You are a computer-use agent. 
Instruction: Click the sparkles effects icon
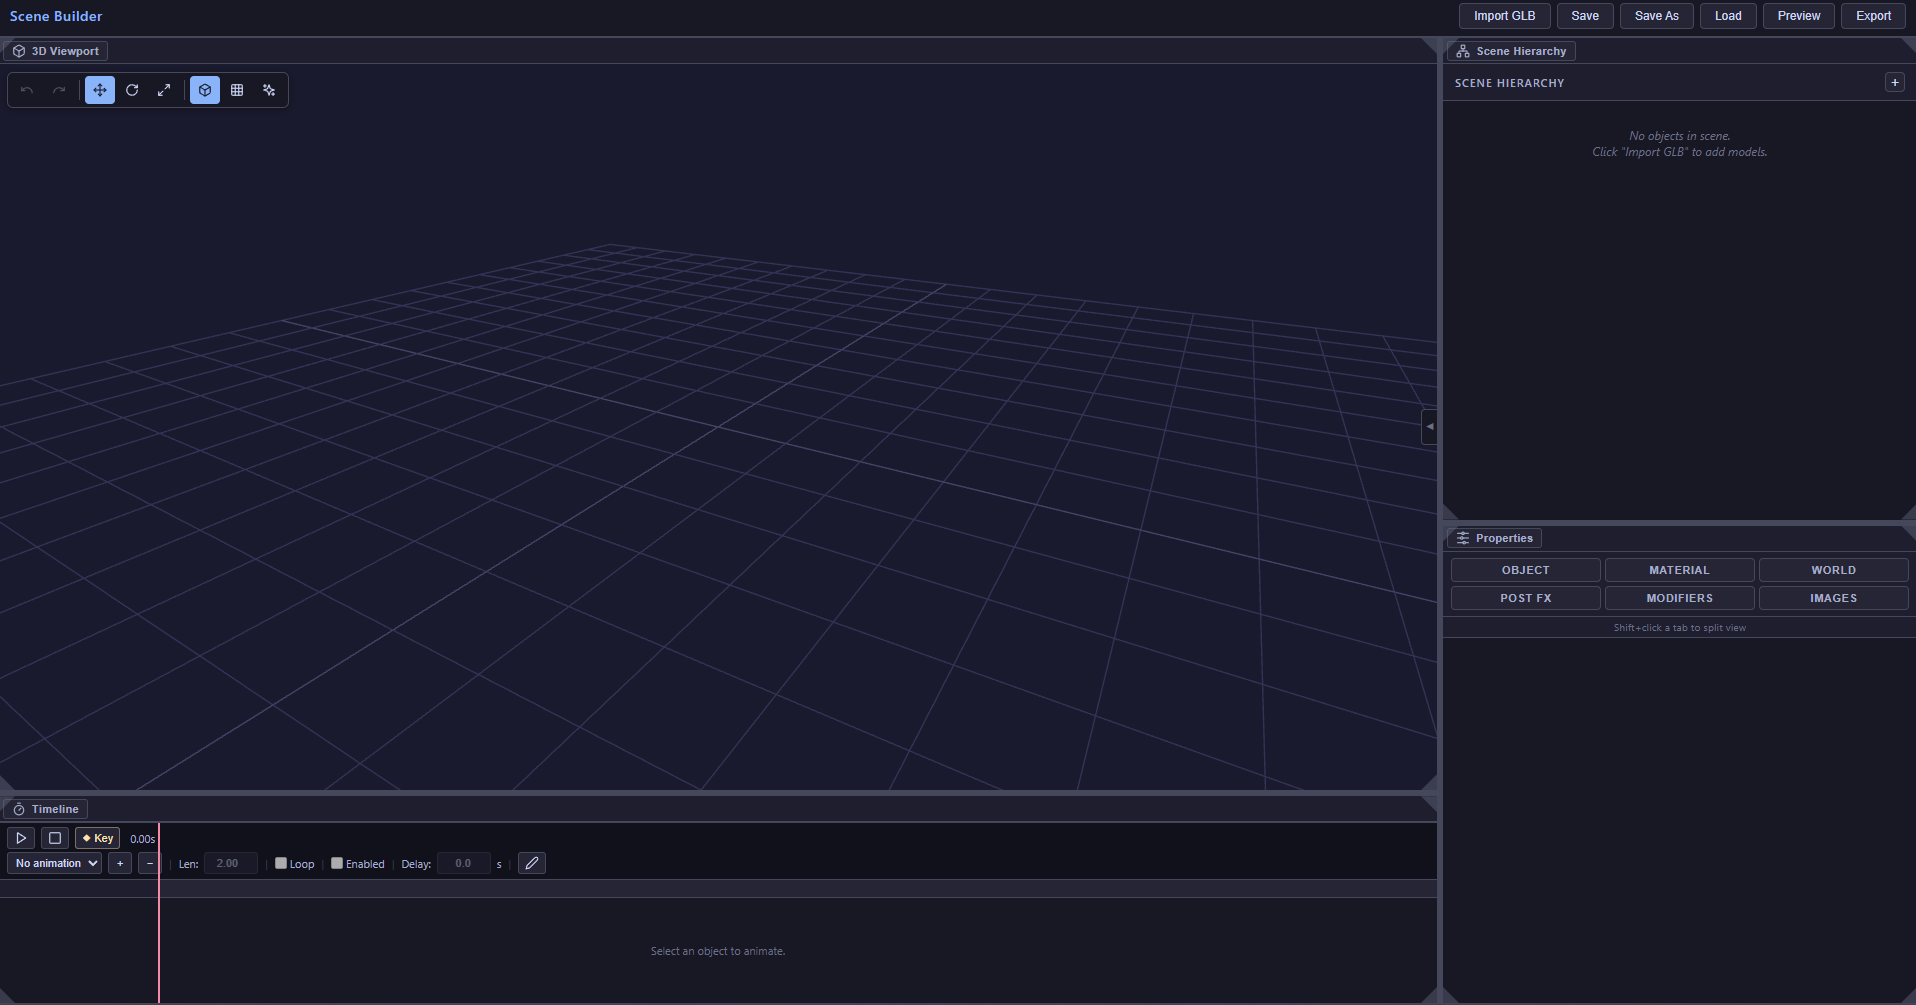tap(269, 90)
